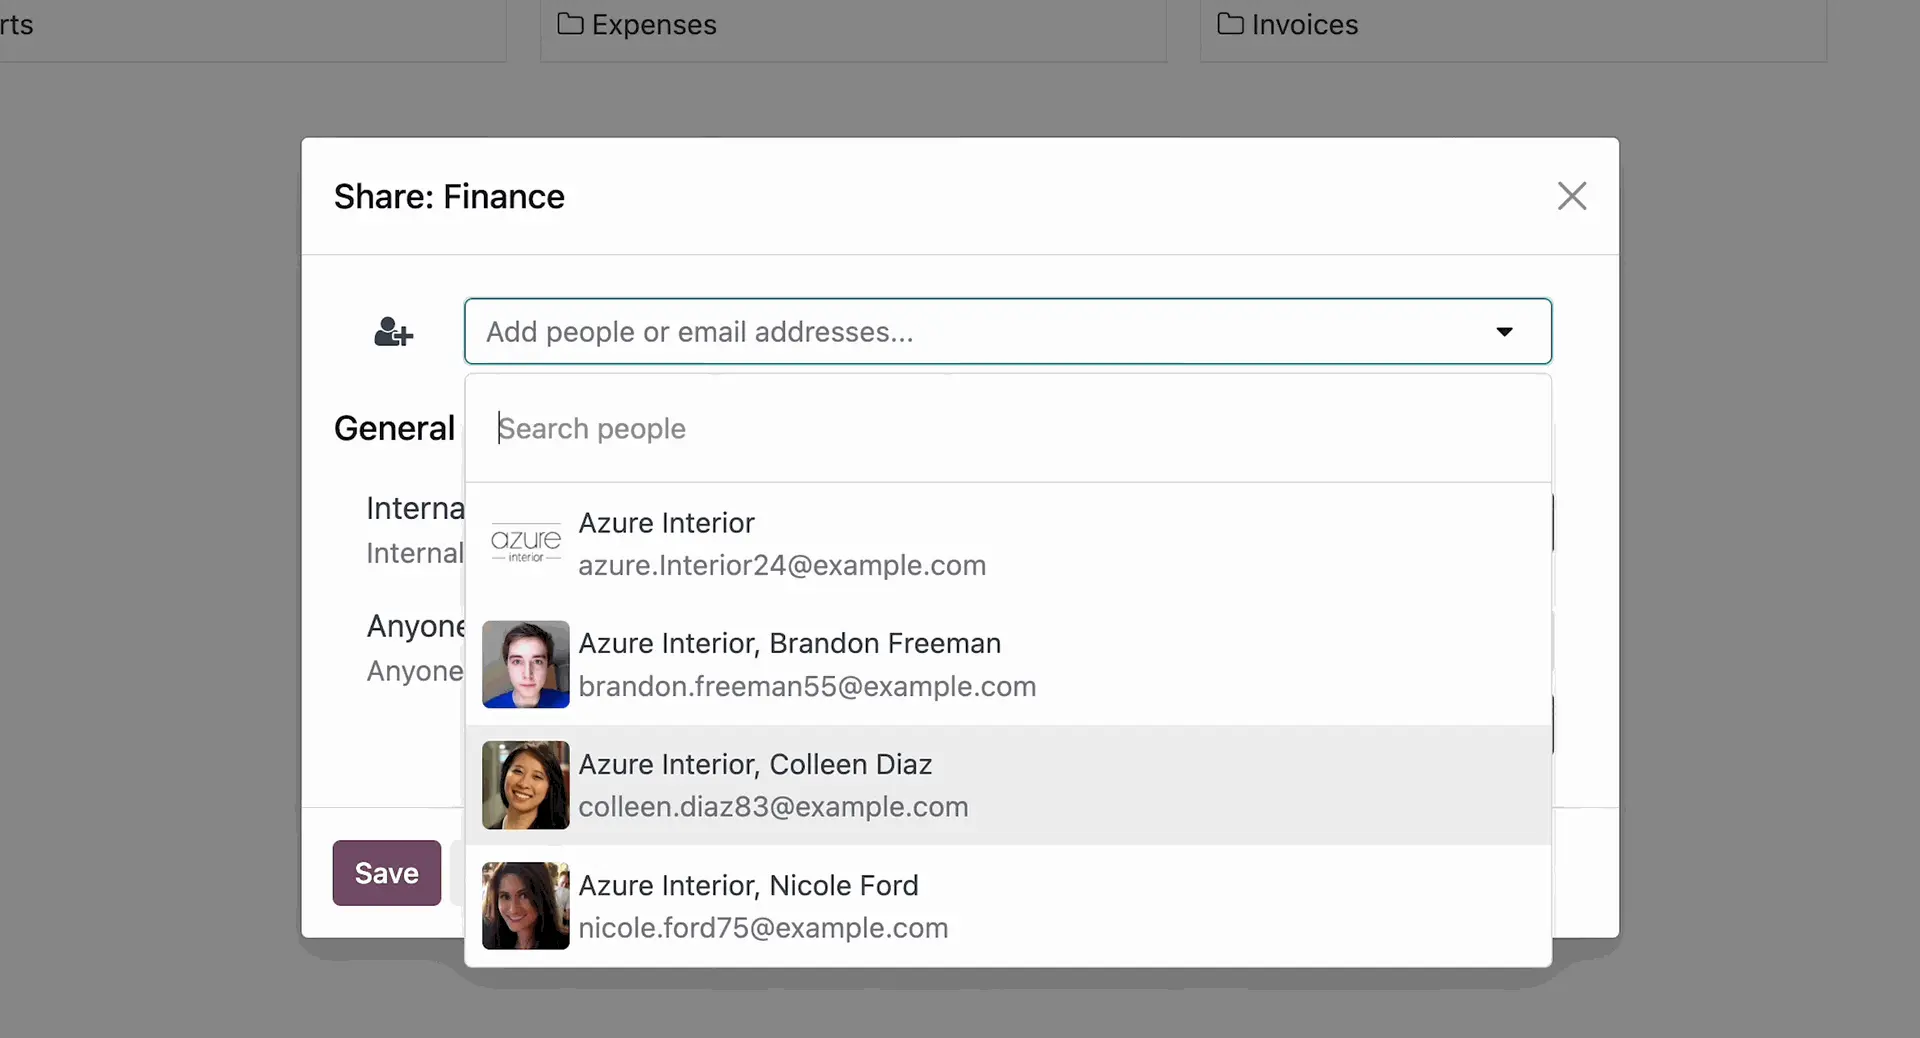Click Nicole Ford's avatar photo
This screenshot has width=1920, height=1038.
tap(525, 906)
